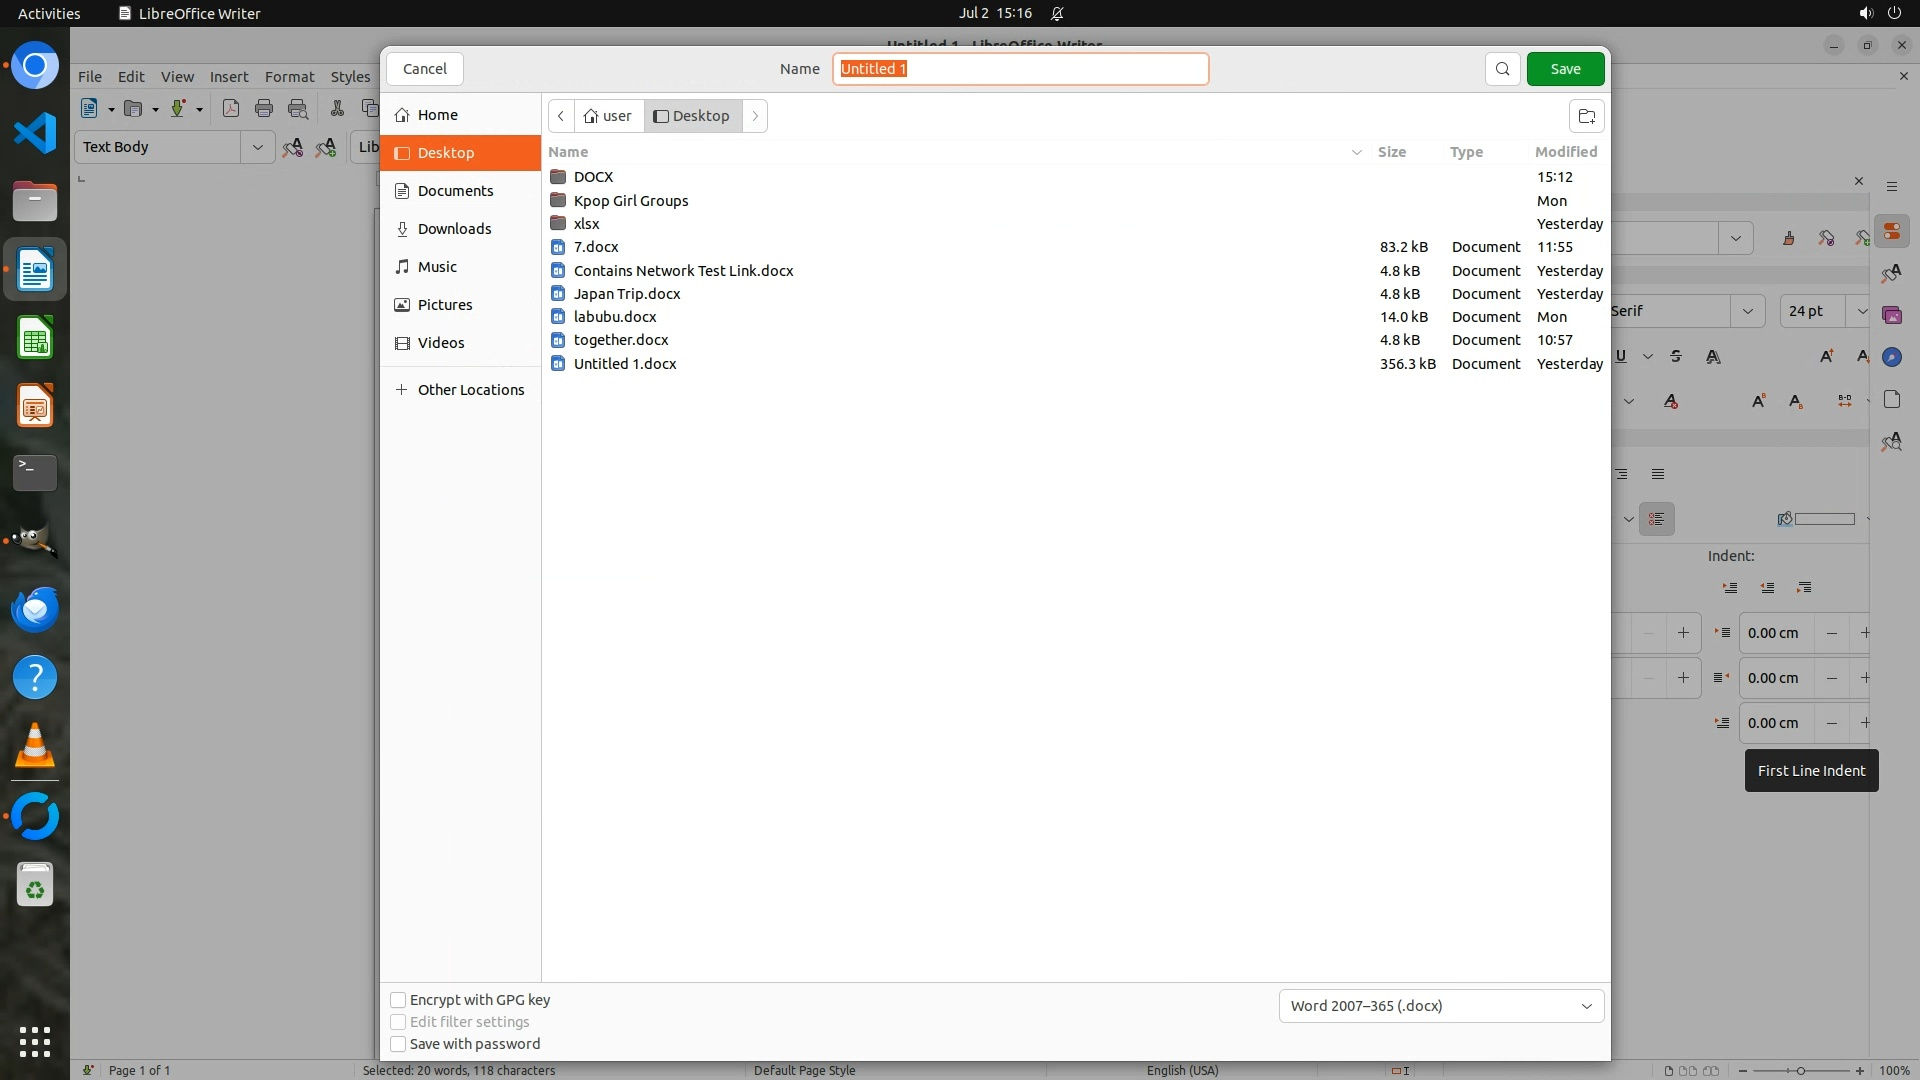Tick the Edit filter settings checkbox
Viewport: 1920px width, 1080px height.
click(x=398, y=1022)
